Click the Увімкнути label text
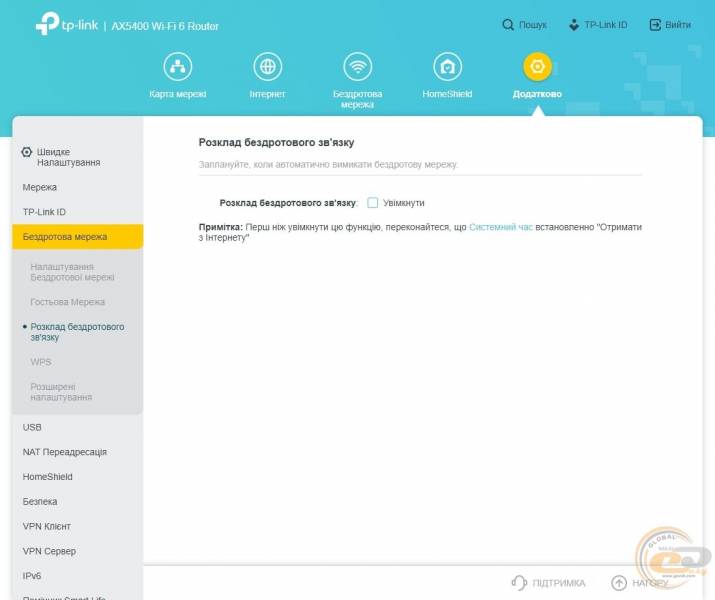 pos(404,203)
